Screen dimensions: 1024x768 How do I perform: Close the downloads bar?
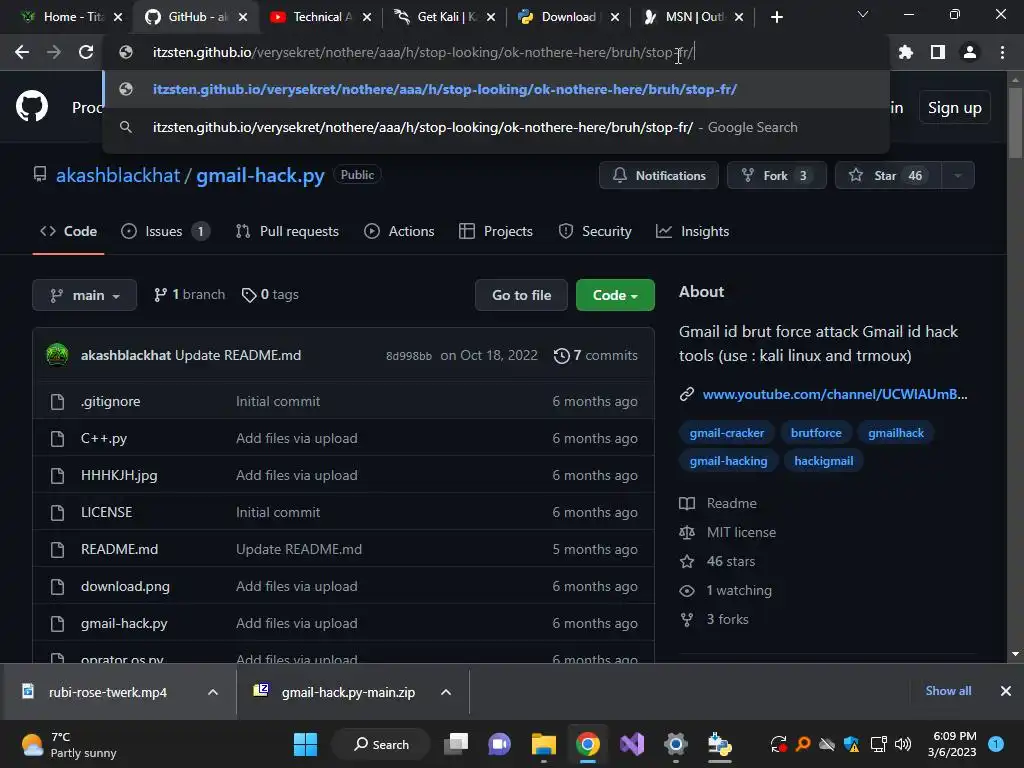click(1006, 691)
